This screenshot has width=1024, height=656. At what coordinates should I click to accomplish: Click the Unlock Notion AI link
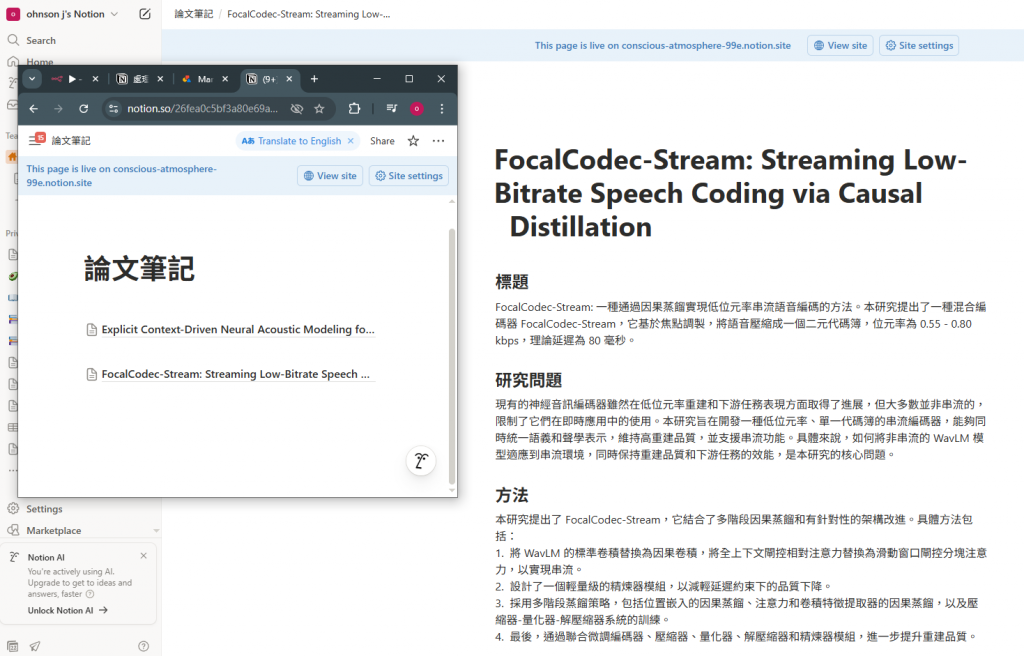pos(67,610)
